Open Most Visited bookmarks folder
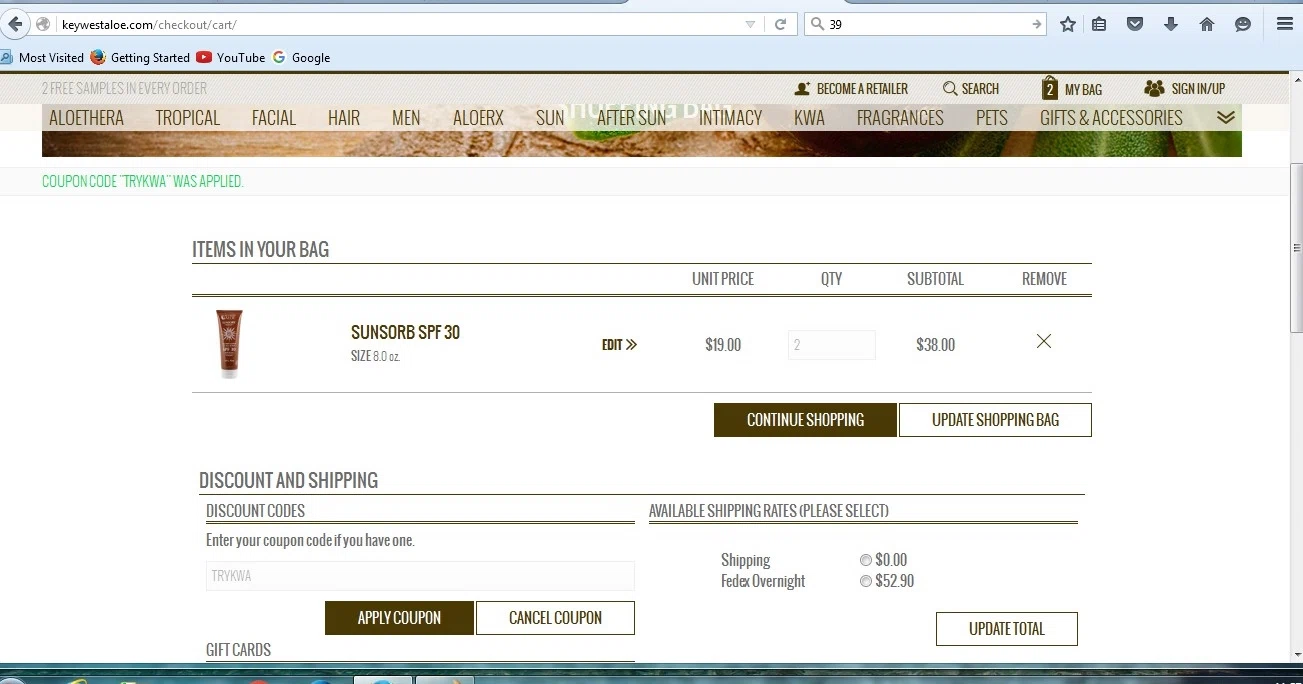This screenshot has height=684, width=1303. tap(43, 58)
